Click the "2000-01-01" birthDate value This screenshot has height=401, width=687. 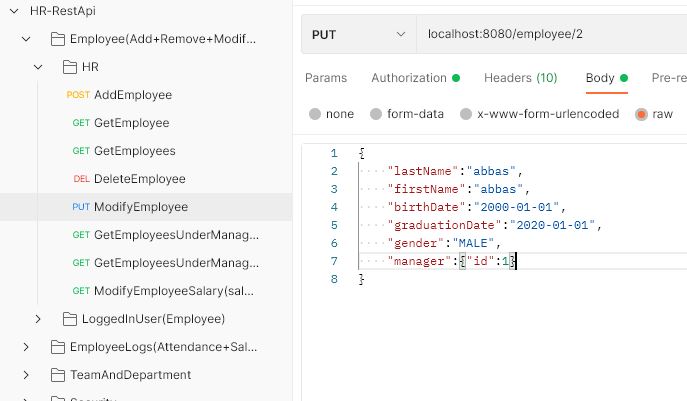tap(516, 207)
